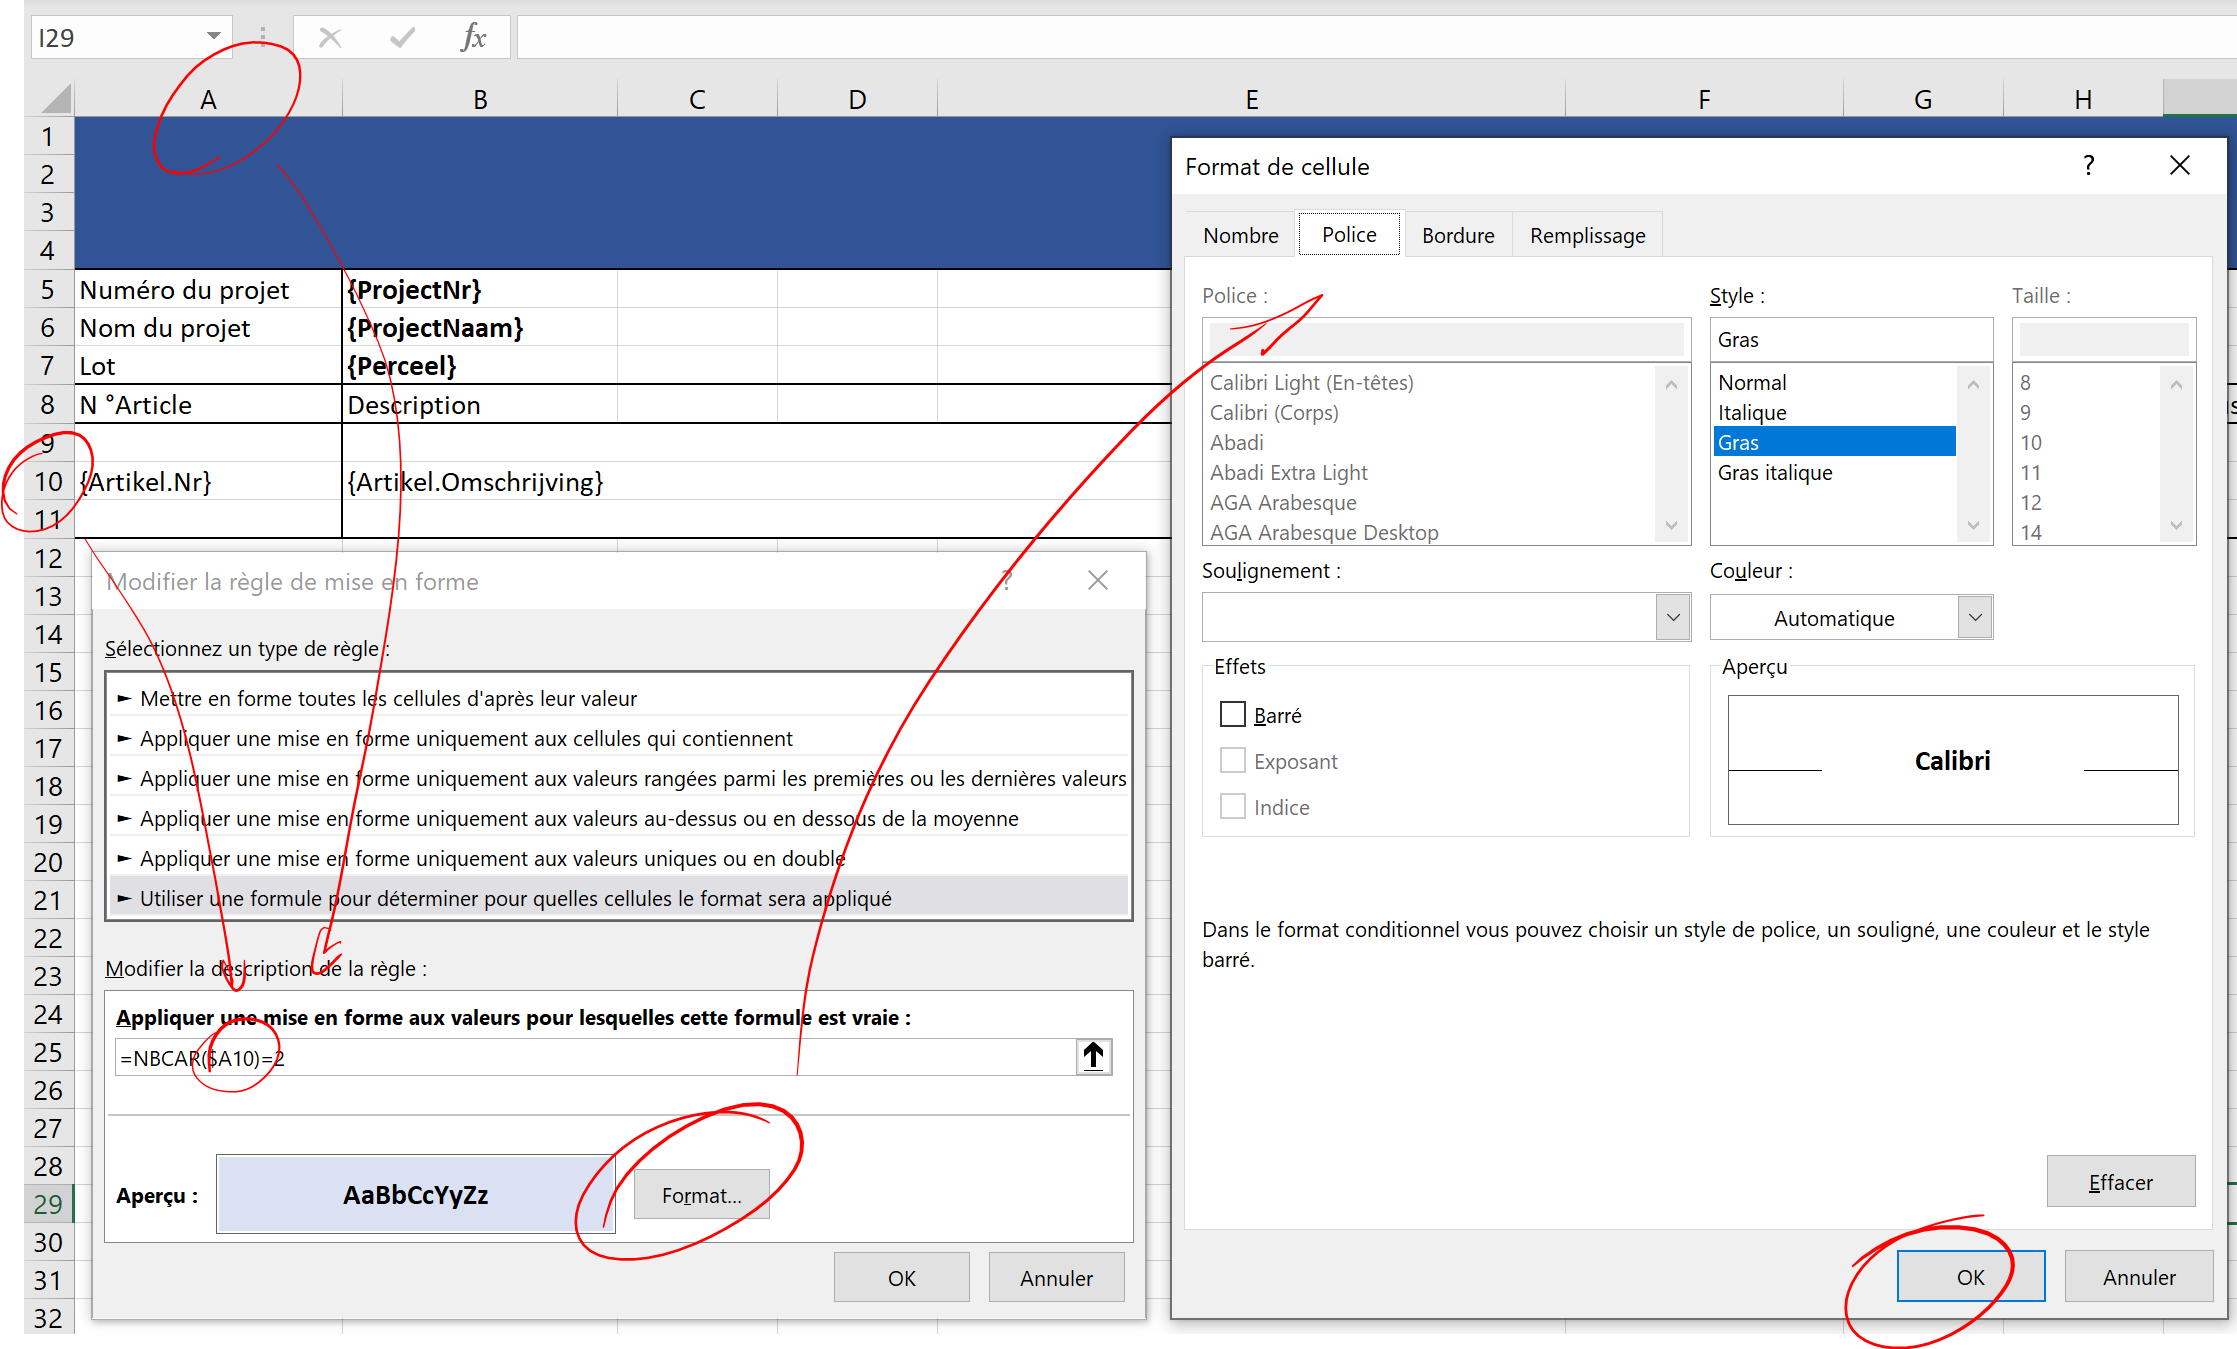Click the help question mark in Format de cellule
The image size is (2237, 1349).
click(2088, 166)
